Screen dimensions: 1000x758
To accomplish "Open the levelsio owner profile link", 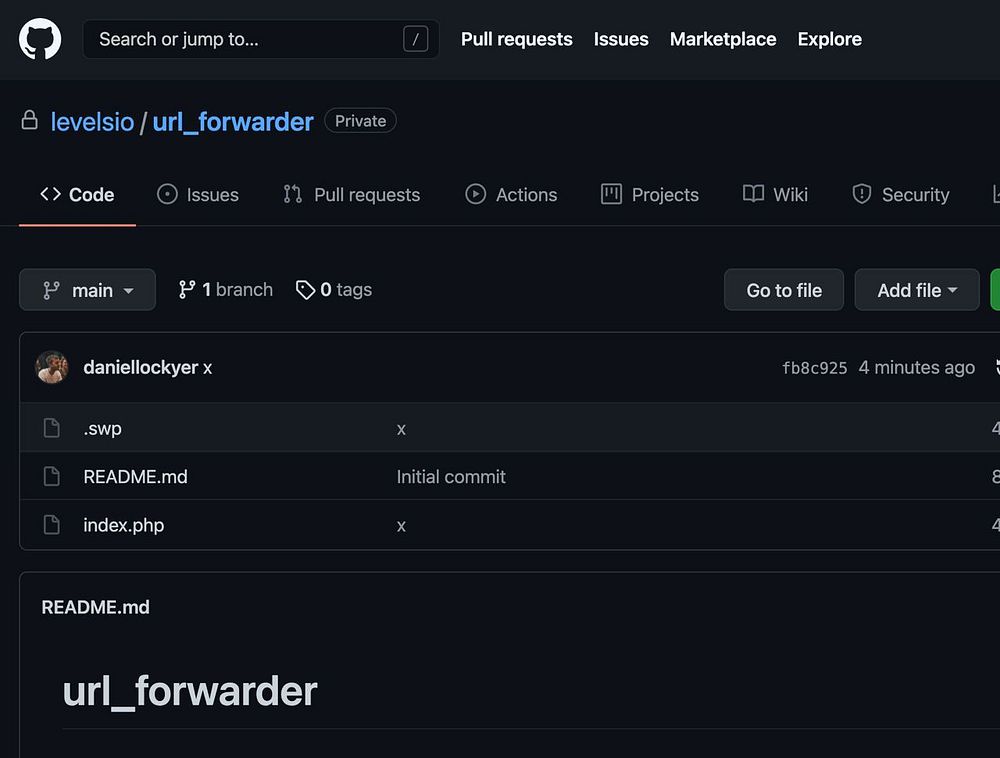I will 92,122.
